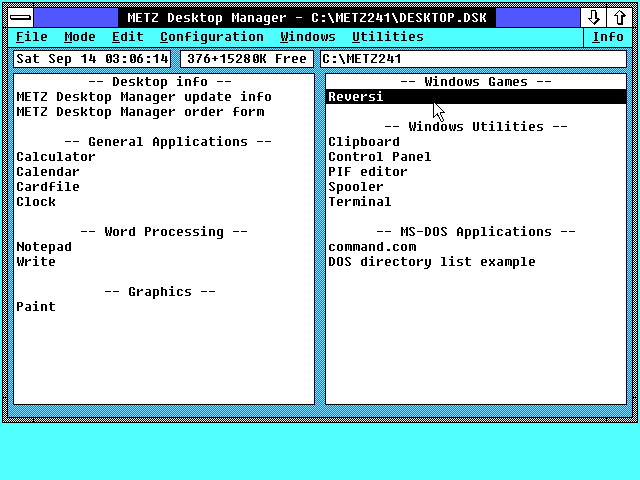
Task: Click the Windows Utilities section header
Action: (x=476, y=127)
